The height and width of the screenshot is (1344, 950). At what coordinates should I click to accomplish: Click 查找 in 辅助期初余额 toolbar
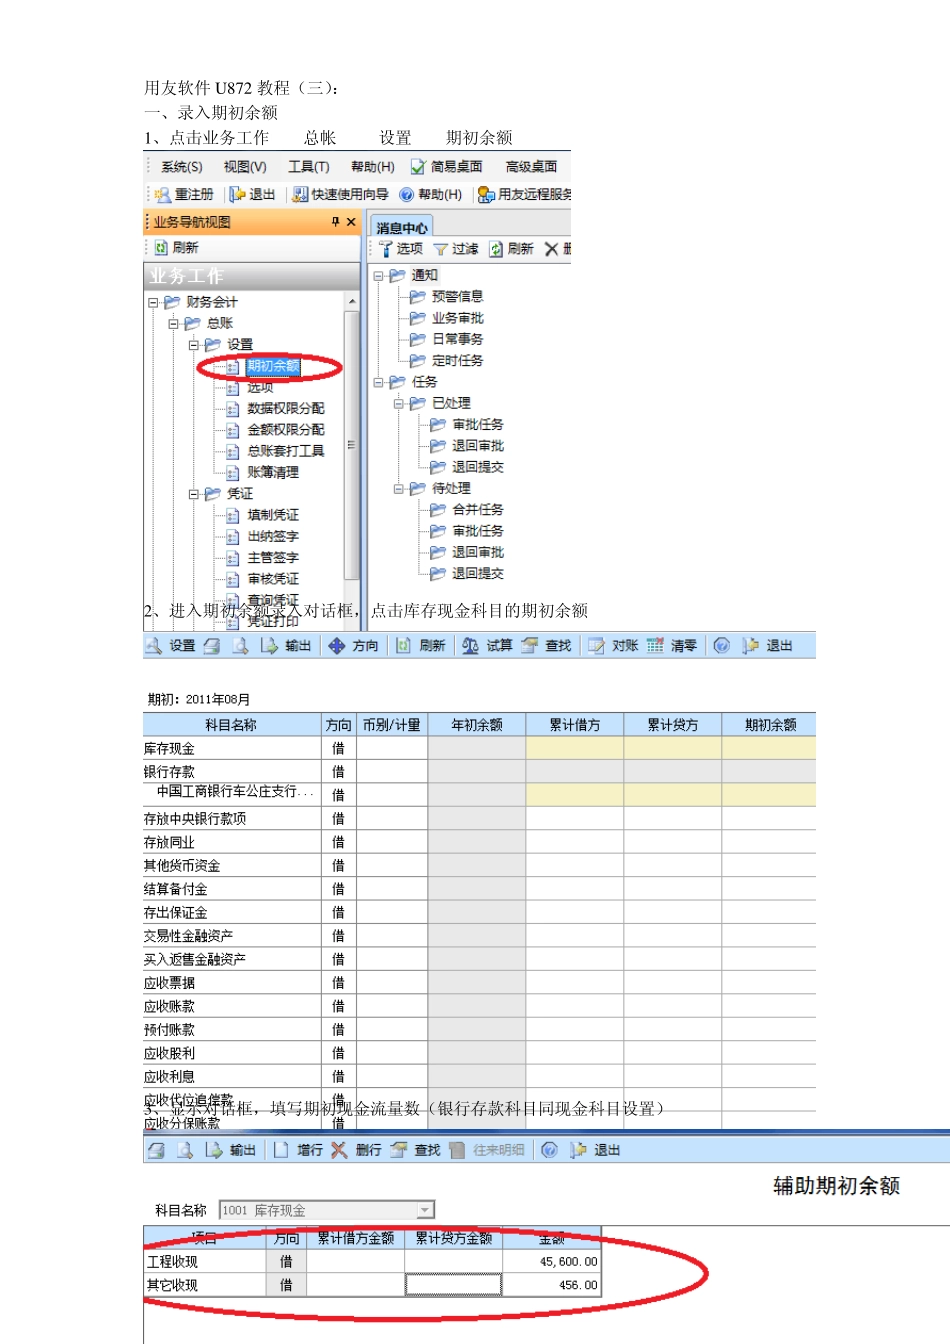[416, 1150]
